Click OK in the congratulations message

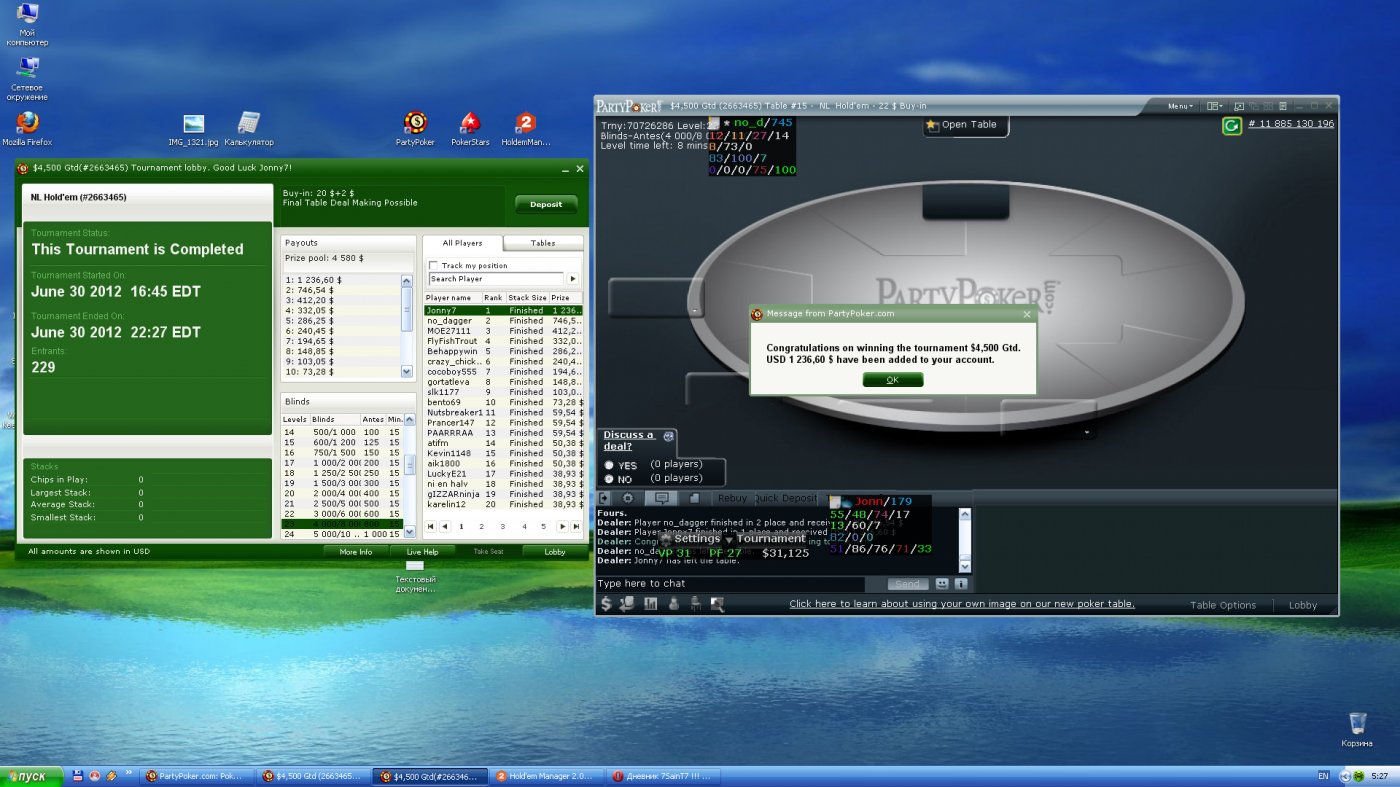pos(892,380)
